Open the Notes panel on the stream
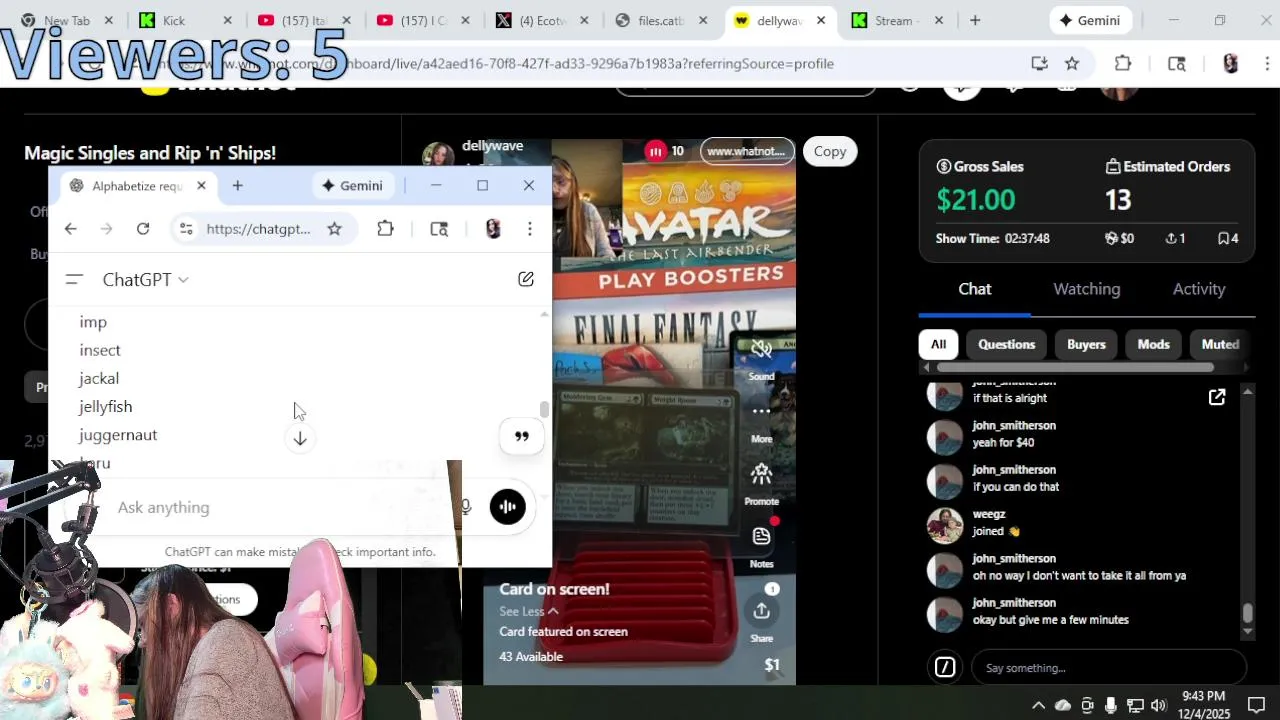The image size is (1280, 720). (x=761, y=536)
